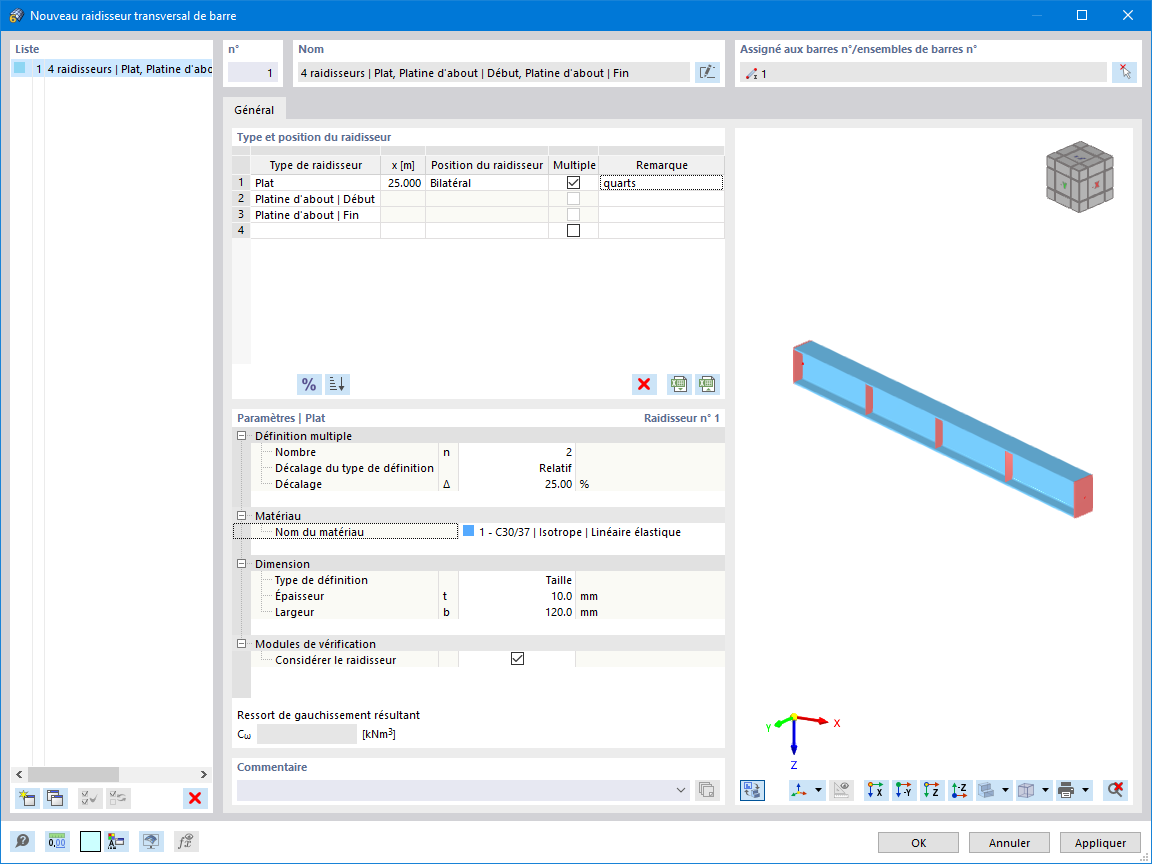Collapse the Modules de vérification section
This screenshot has width=1152, height=864.
coord(242,644)
